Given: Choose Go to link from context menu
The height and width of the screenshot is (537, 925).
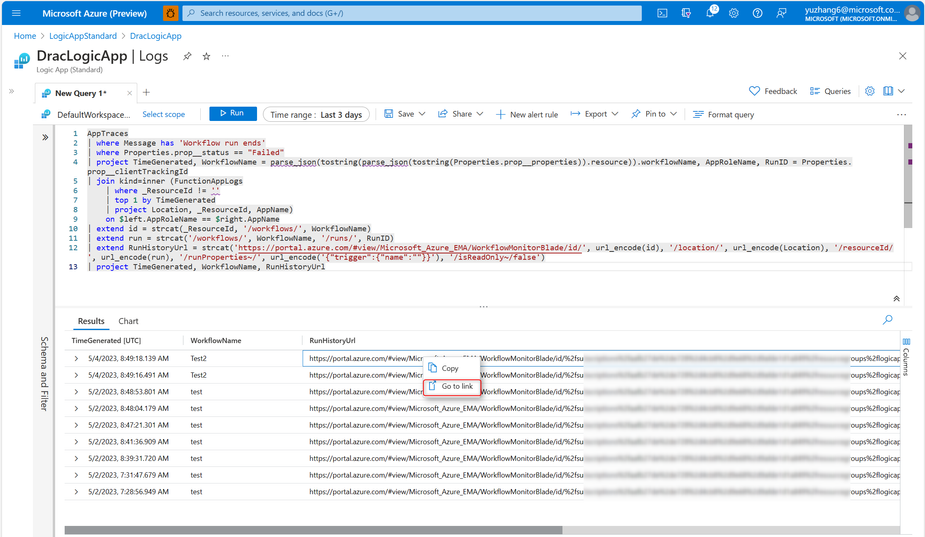Looking at the screenshot, I should (x=452, y=387).
